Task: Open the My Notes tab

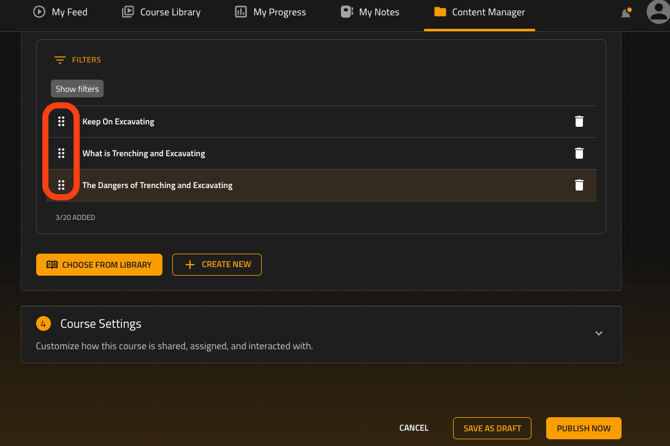Action: click(369, 12)
